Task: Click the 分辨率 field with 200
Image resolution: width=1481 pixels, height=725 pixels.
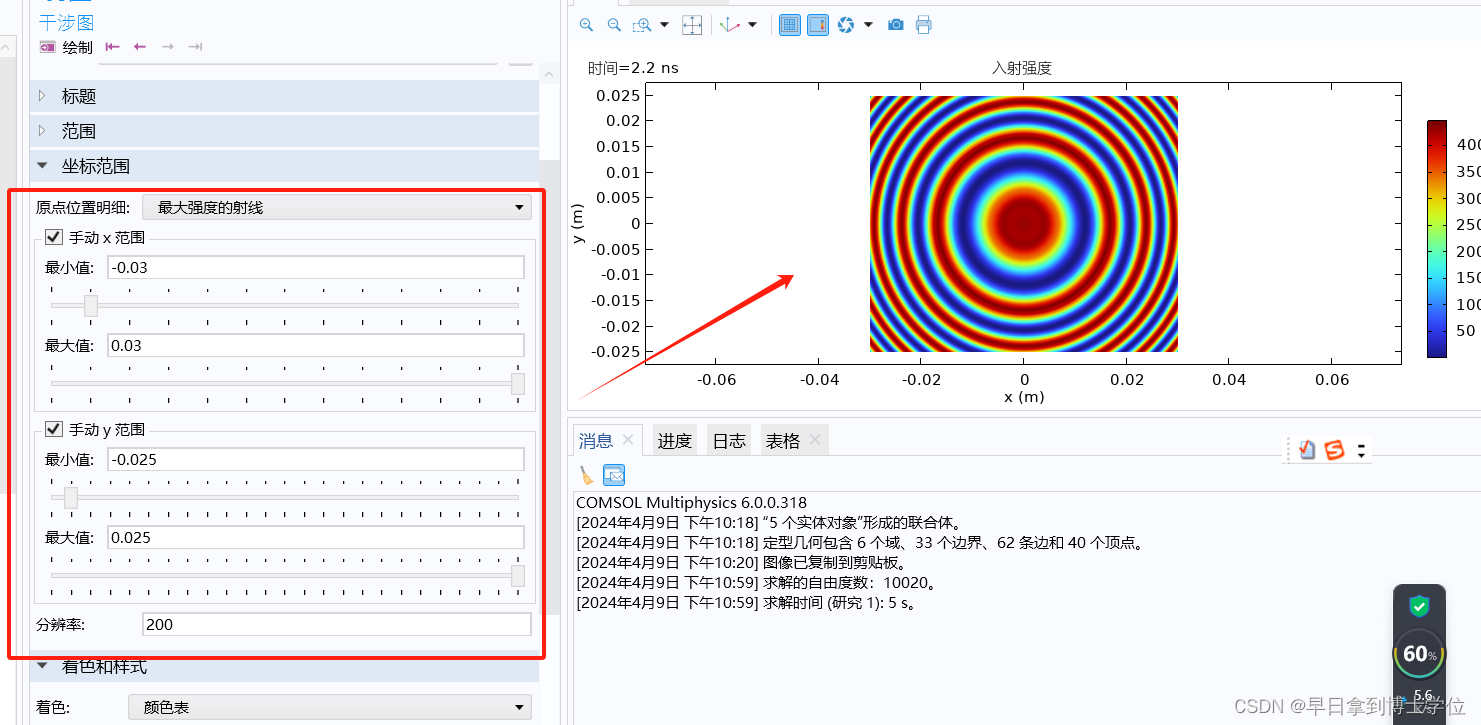Action: coord(337,624)
